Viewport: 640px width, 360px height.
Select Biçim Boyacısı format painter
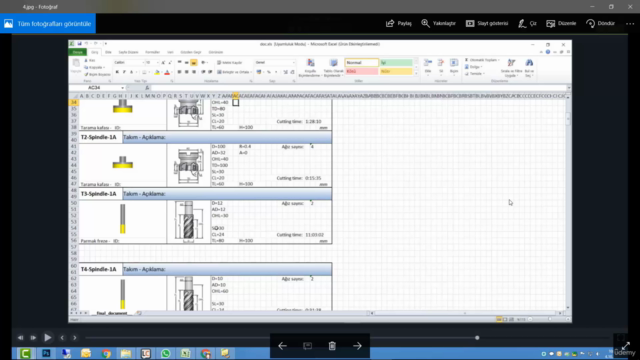pyautogui.click(x=98, y=74)
